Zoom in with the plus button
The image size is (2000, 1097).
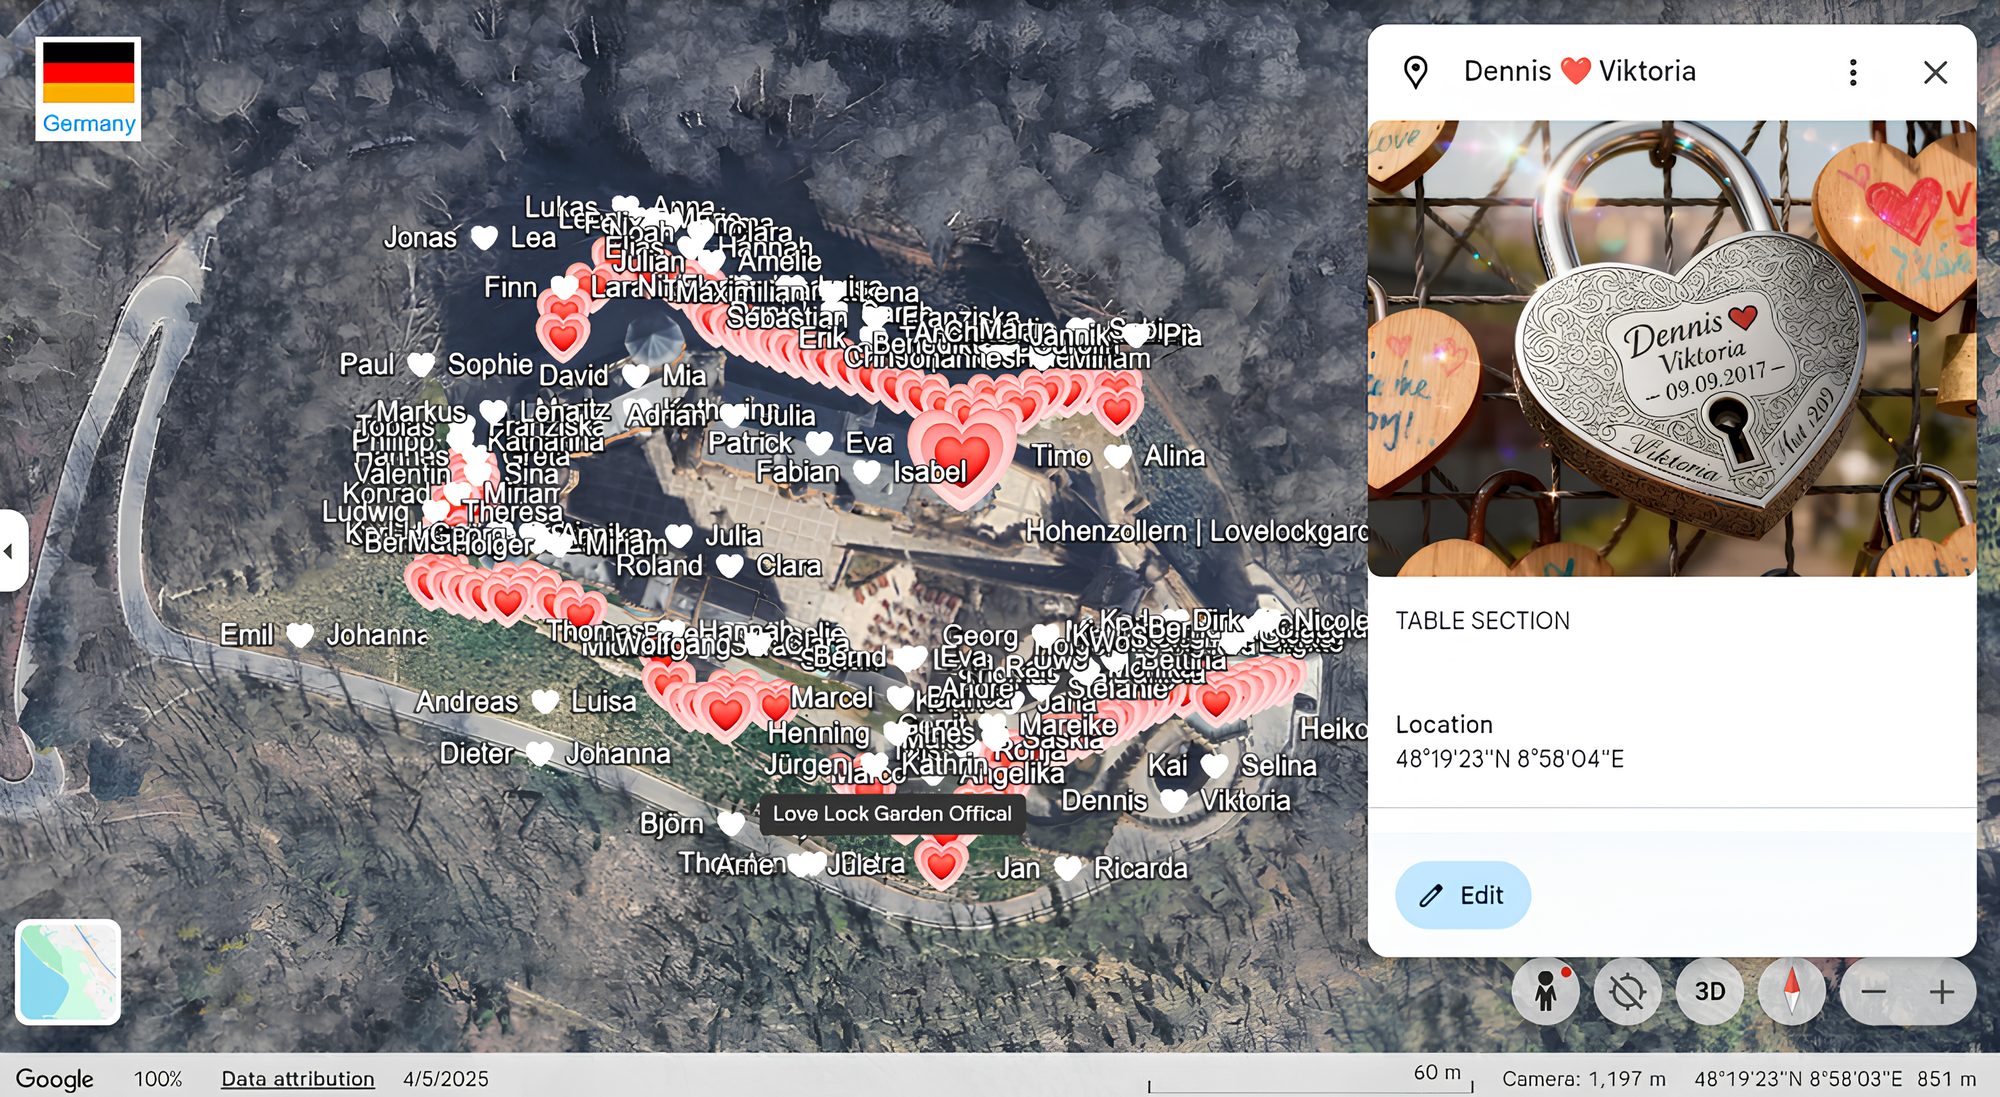click(1942, 992)
